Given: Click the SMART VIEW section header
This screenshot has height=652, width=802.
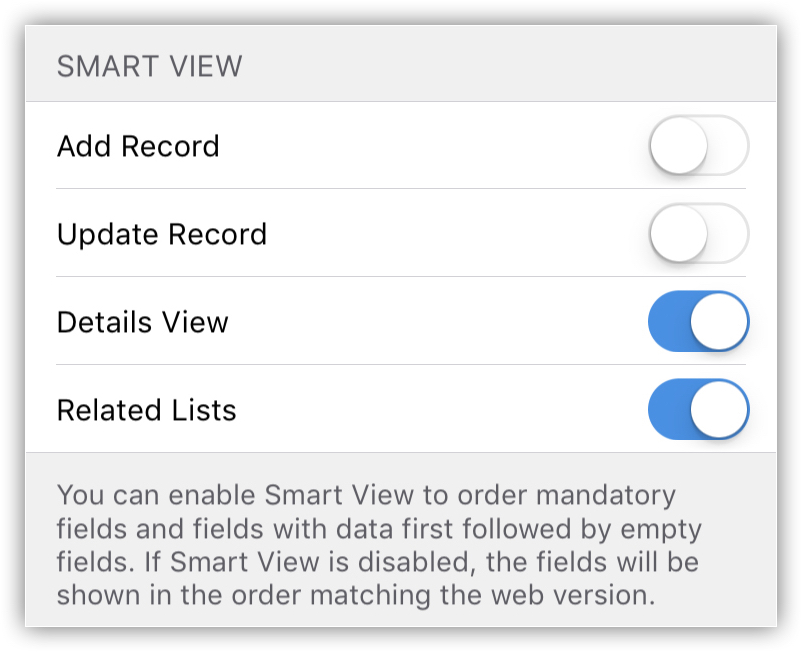Looking at the screenshot, I should point(150,67).
